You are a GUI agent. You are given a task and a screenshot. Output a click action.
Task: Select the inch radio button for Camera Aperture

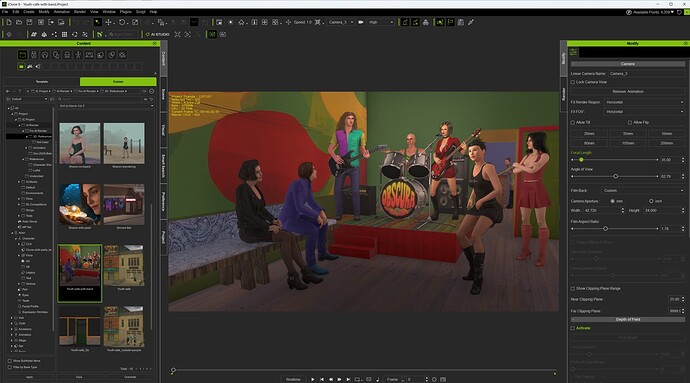tap(651, 201)
